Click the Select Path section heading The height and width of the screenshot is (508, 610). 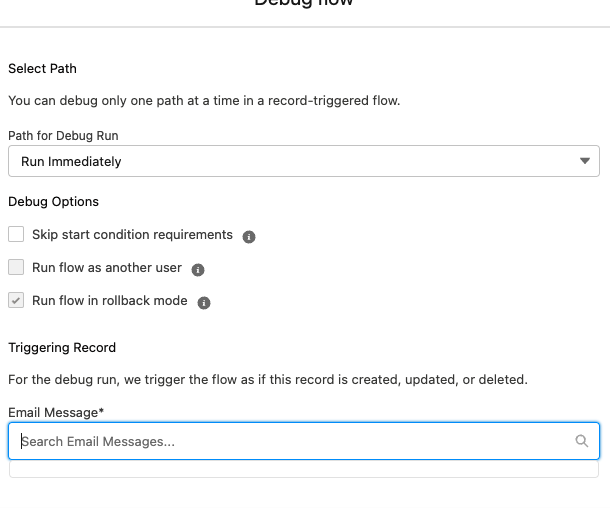[42, 68]
